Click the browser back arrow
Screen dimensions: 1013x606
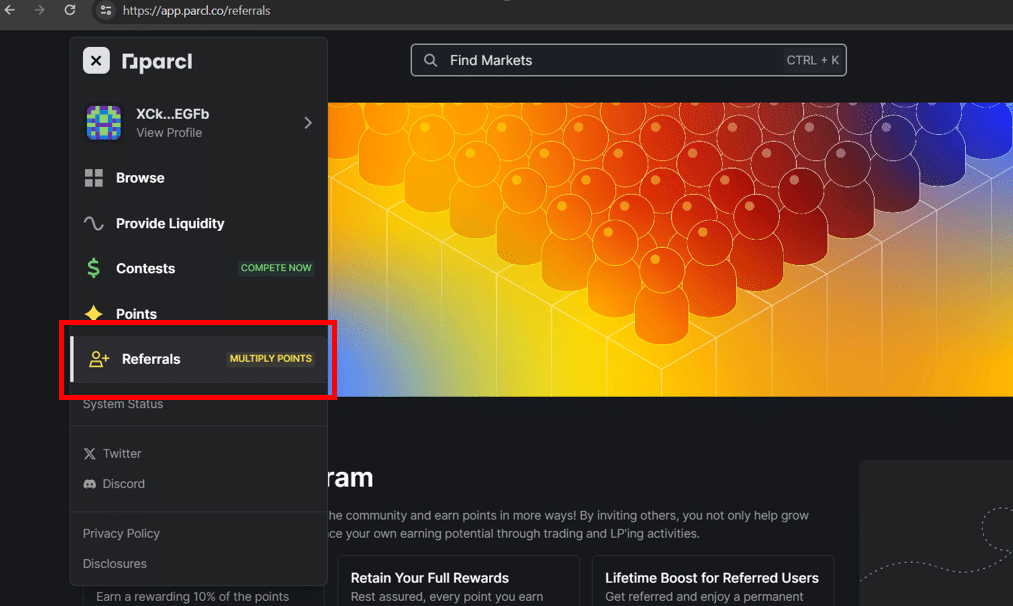(x=10, y=10)
